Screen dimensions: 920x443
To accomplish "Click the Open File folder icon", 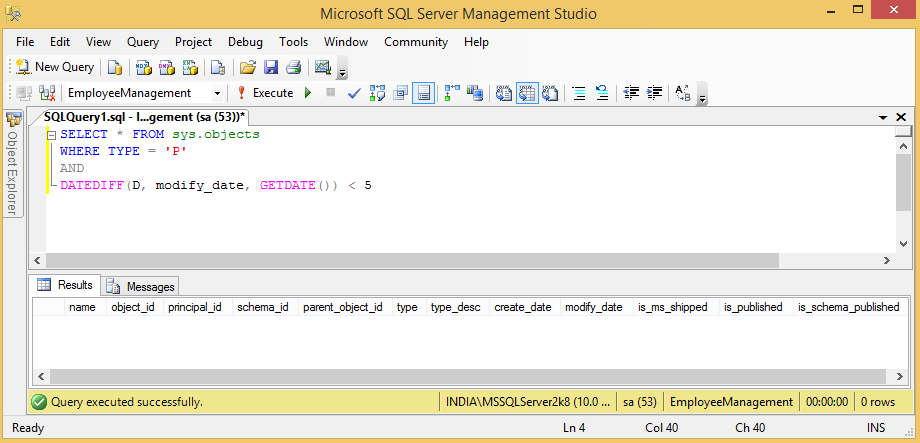I will pyautogui.click(x=248, y=67).
